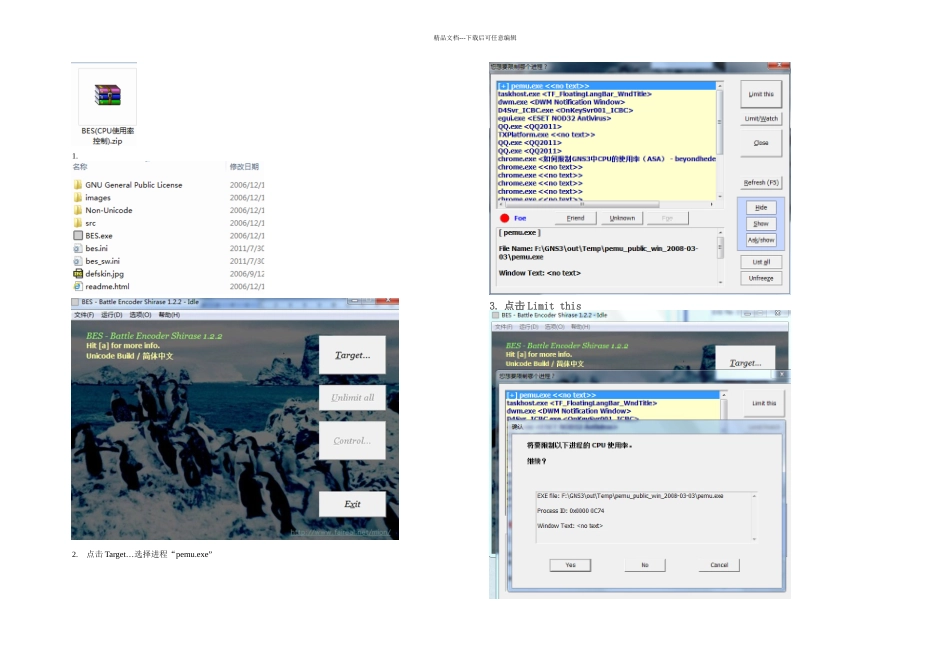Click the BES title bar icon in left window

pos(75,302)
